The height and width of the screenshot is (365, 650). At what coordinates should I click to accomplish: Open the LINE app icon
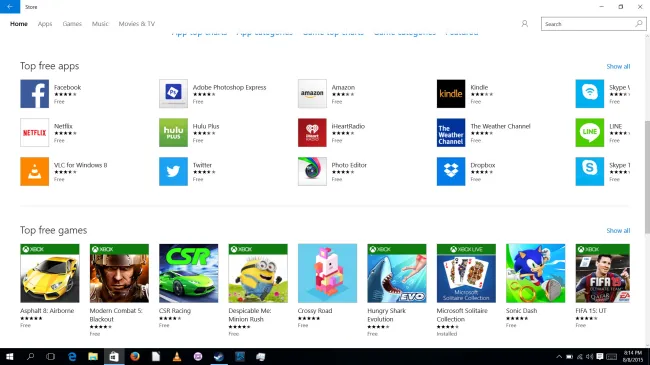(x=590, y=133)
